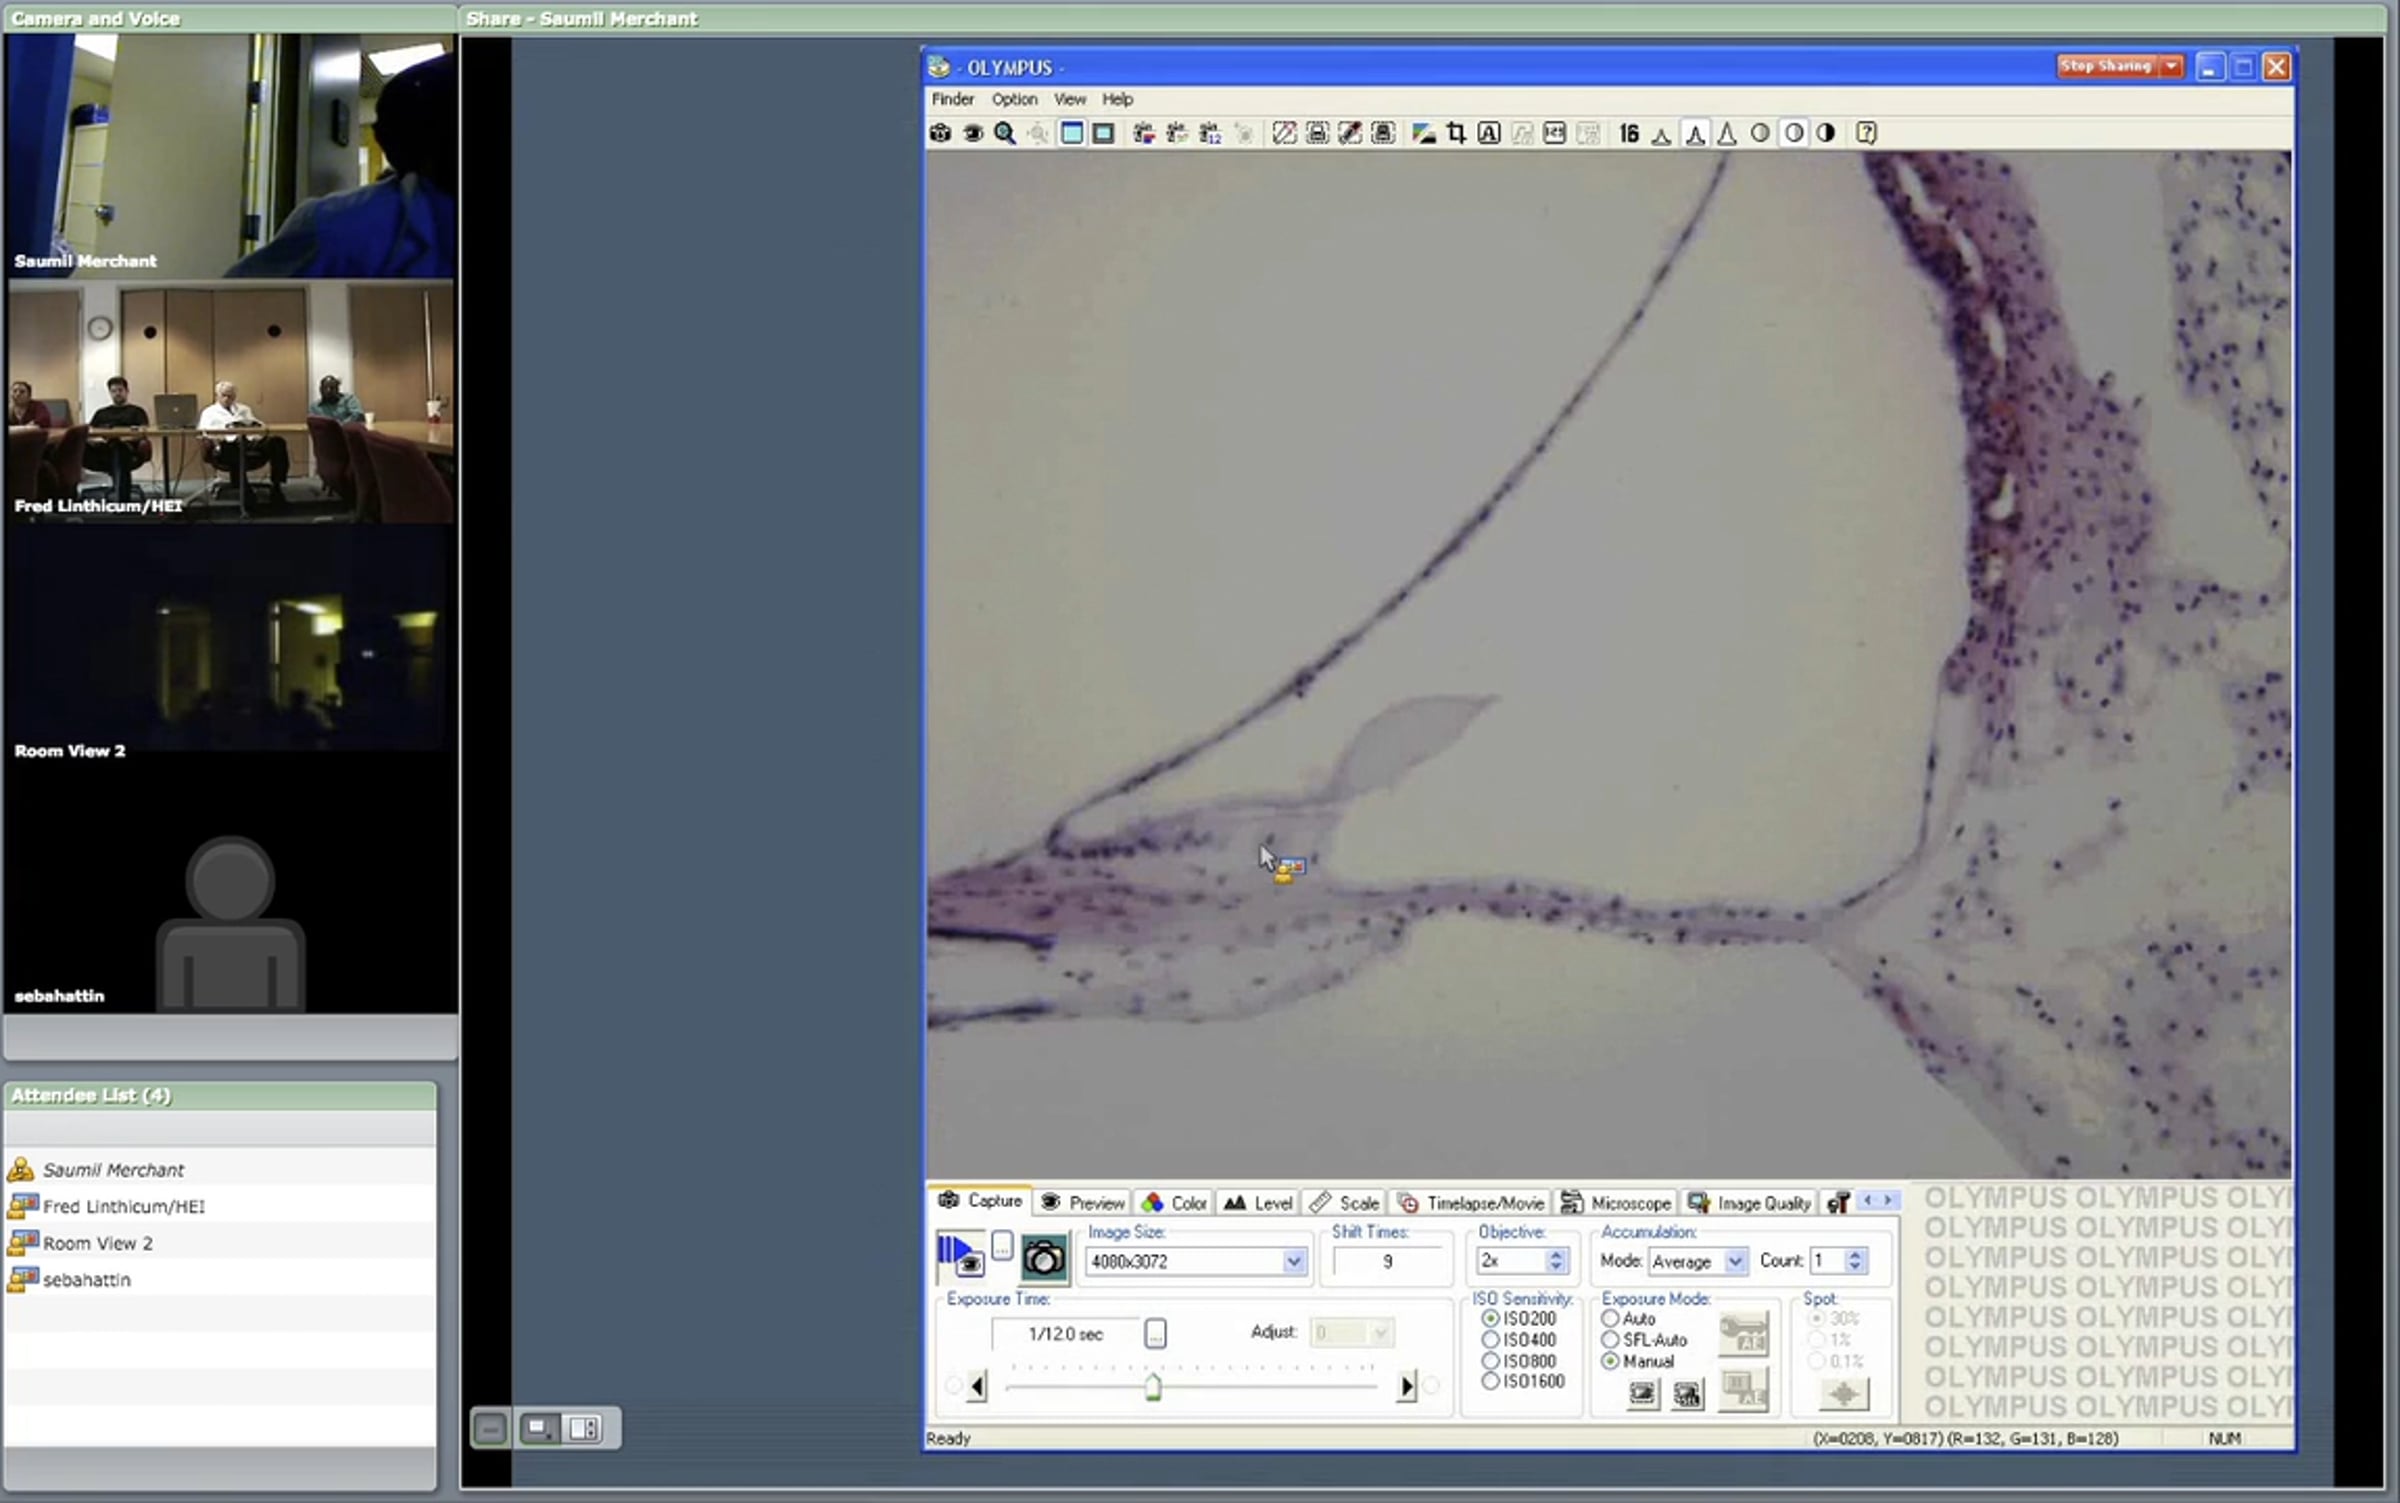
Task: Switch to the Color tab
Action: [x=1174, y=1203]
